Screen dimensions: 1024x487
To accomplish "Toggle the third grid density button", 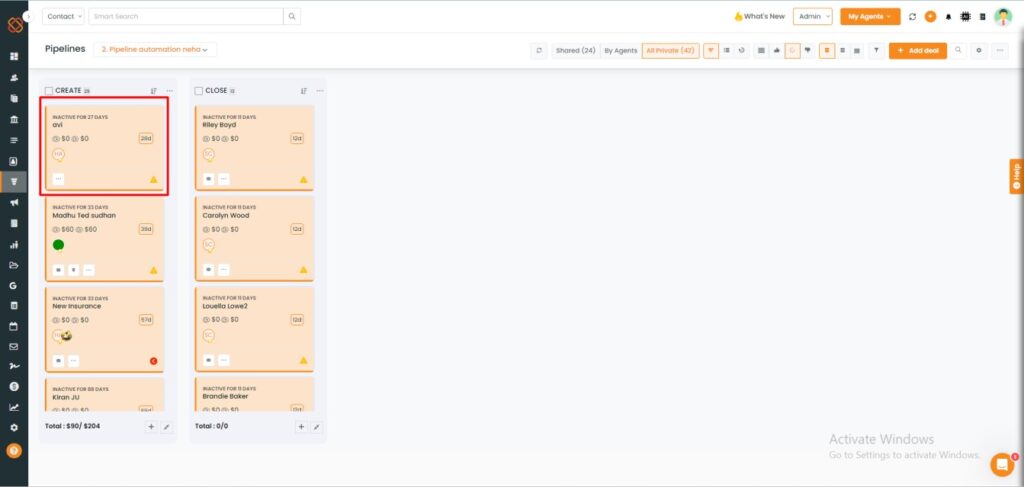I will pos(857,50).
